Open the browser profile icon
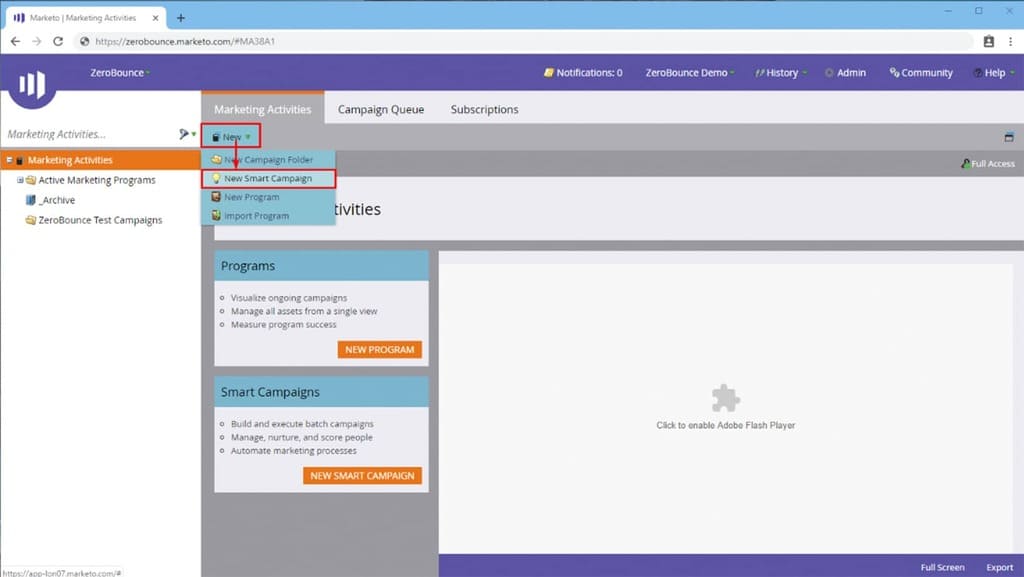Viewport: 1024px width, 577px height. tap(989, 41)
